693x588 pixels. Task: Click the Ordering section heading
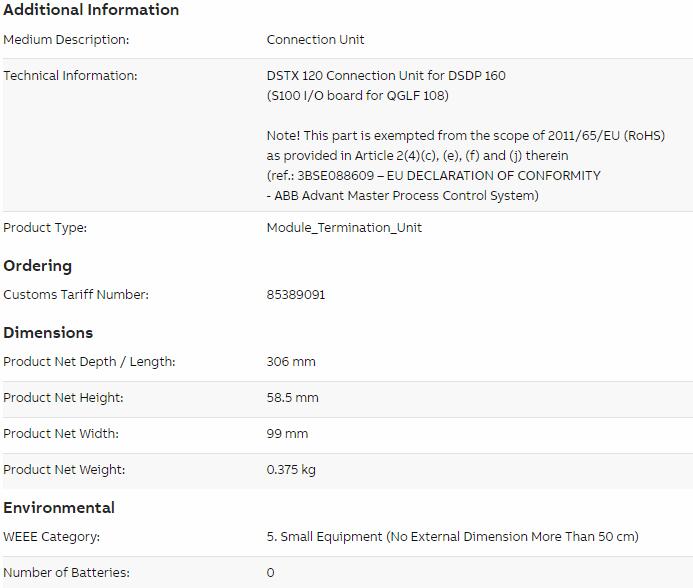coord(38,266)
